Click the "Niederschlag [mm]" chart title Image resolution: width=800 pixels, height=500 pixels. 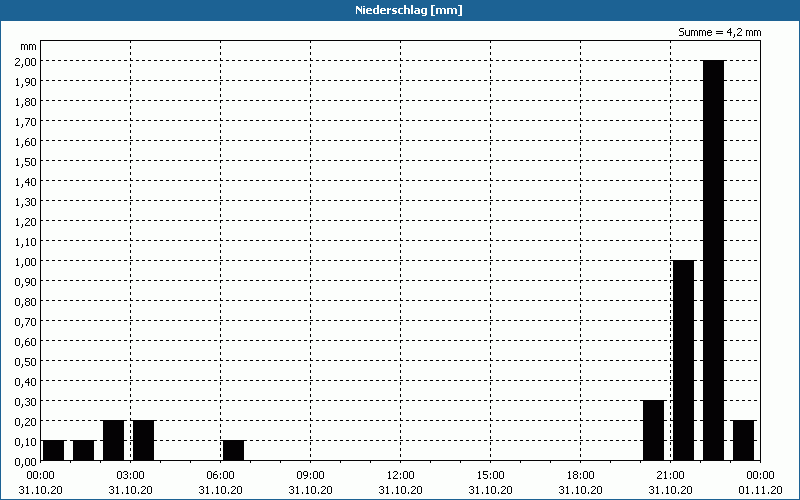[x=409, y=10]
